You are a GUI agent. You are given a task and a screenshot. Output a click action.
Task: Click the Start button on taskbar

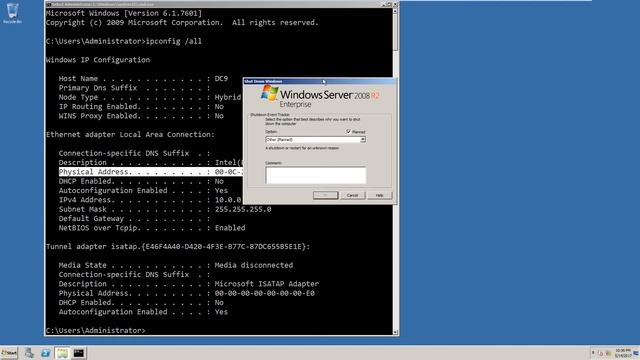coord(9,353)
